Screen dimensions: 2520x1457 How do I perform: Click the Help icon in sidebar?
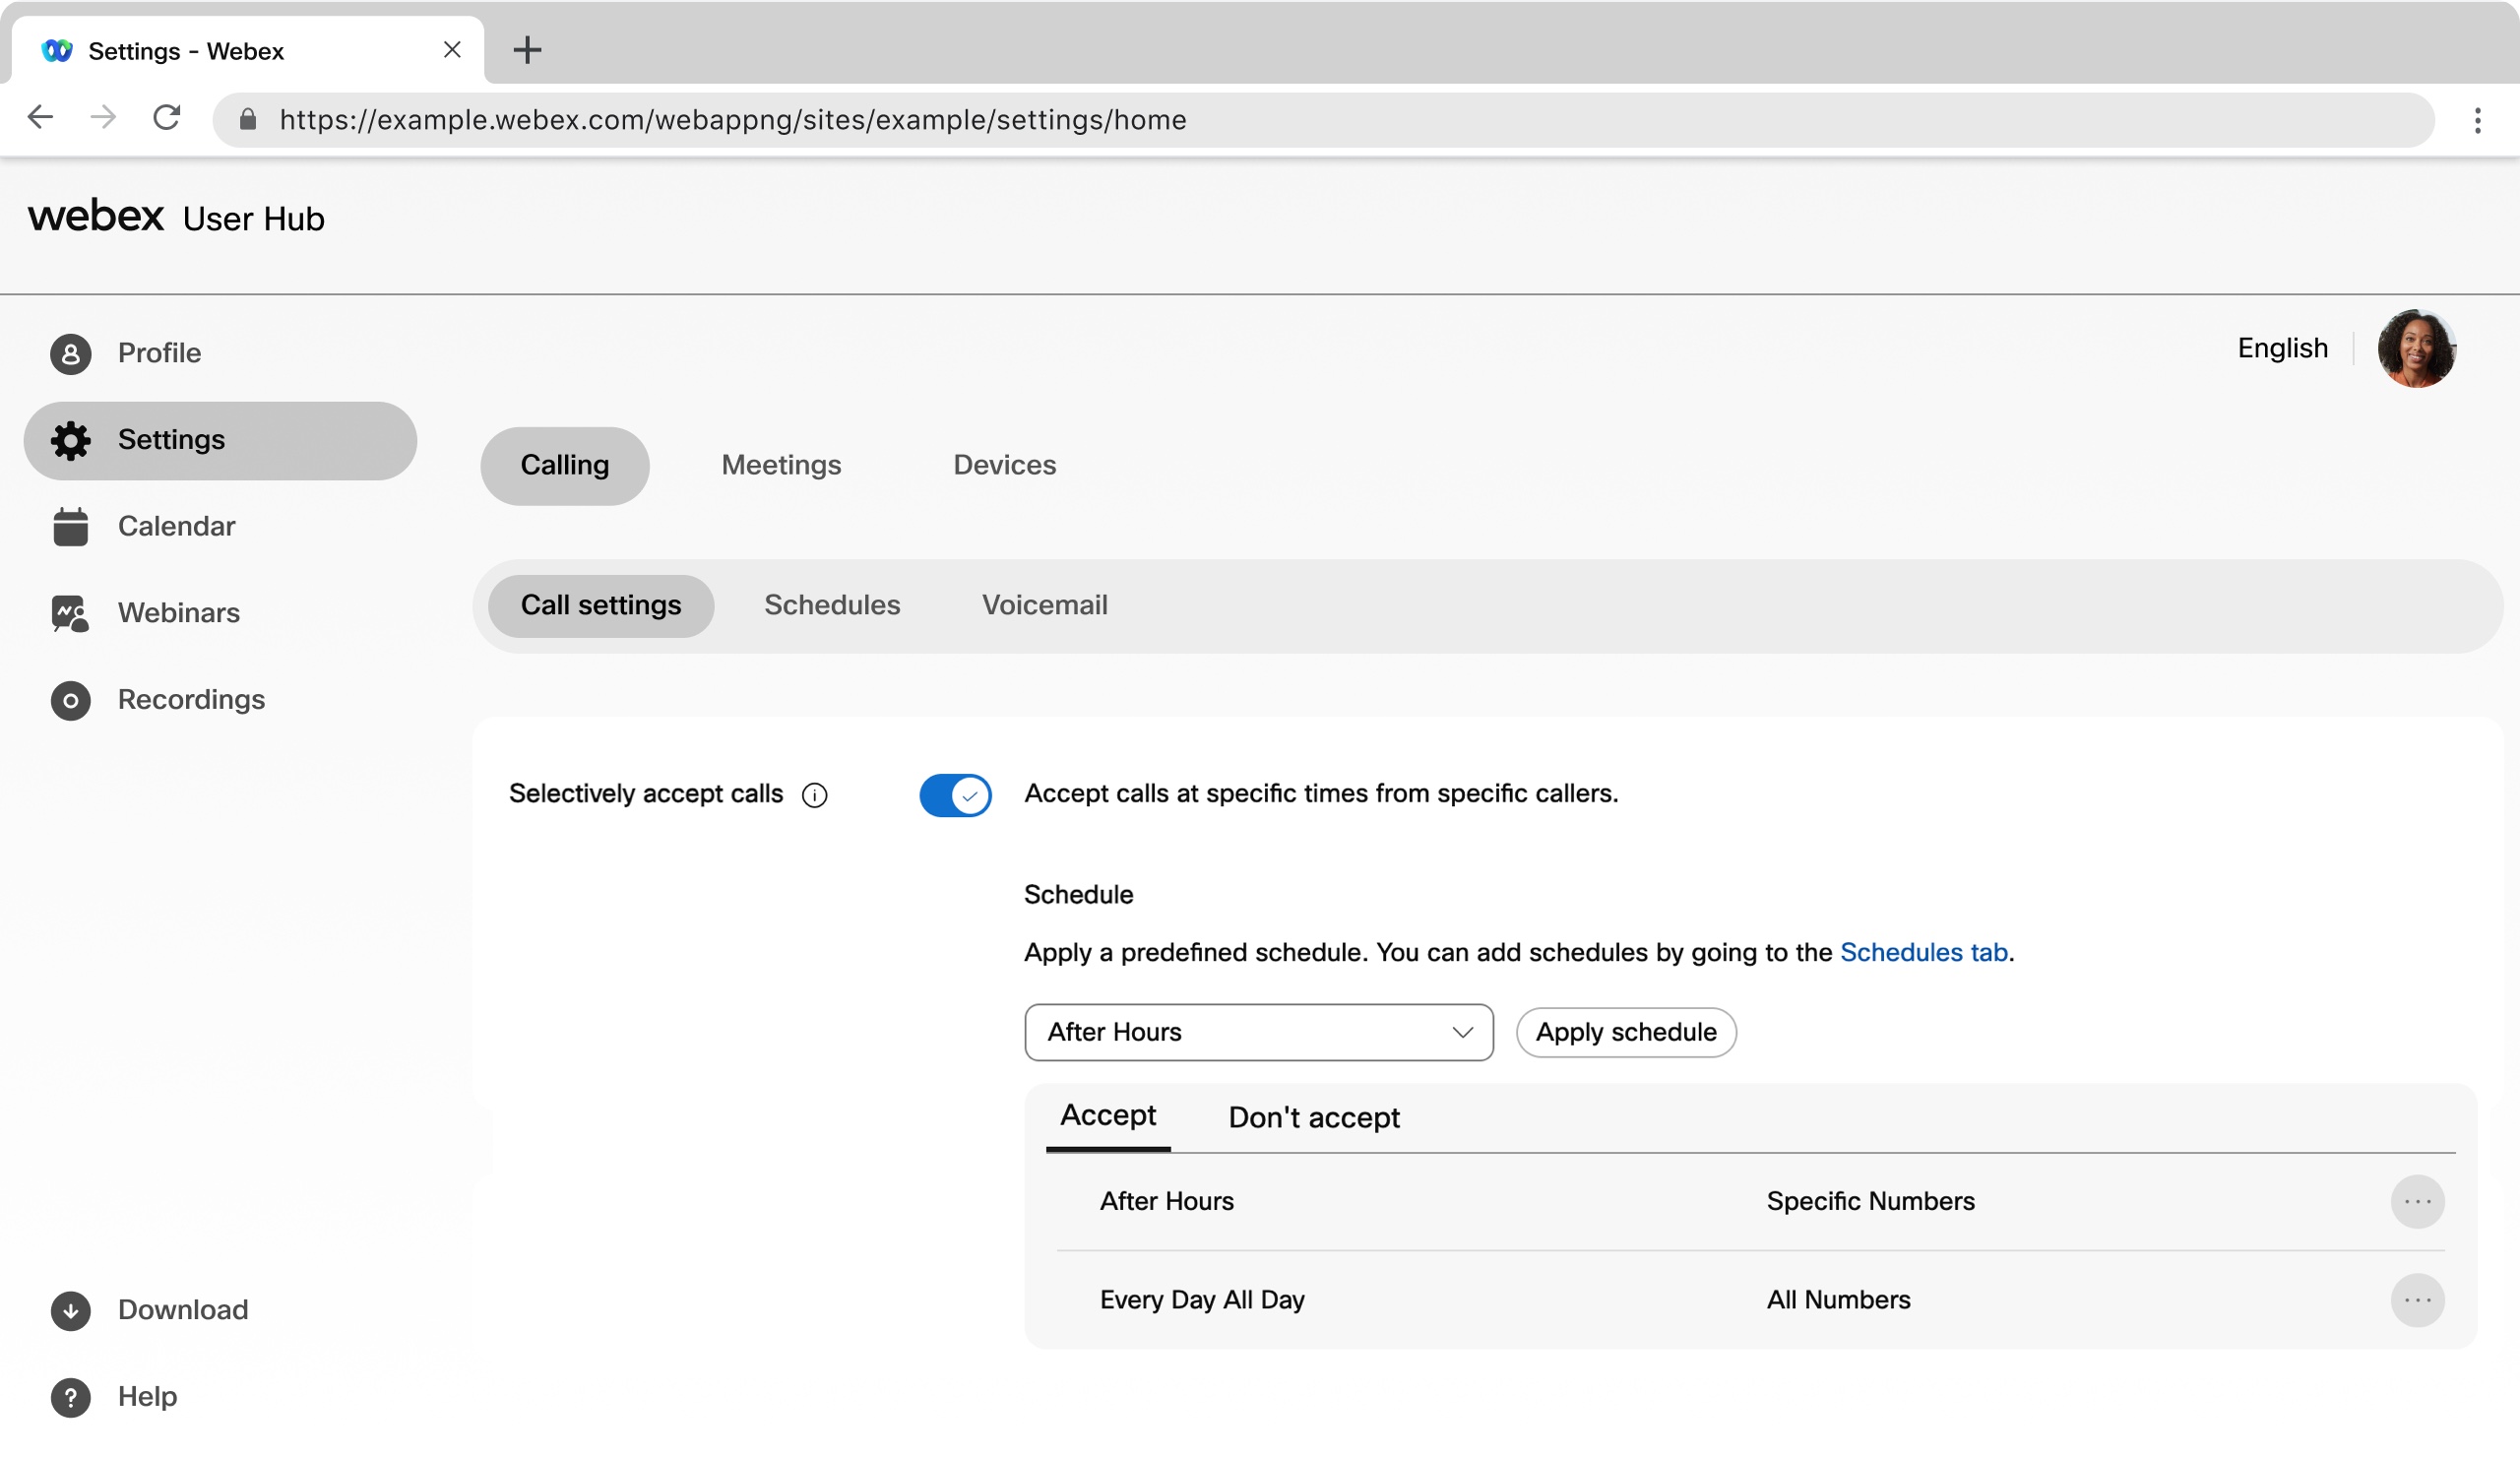pyautogui.click(x=69, y=1396)
